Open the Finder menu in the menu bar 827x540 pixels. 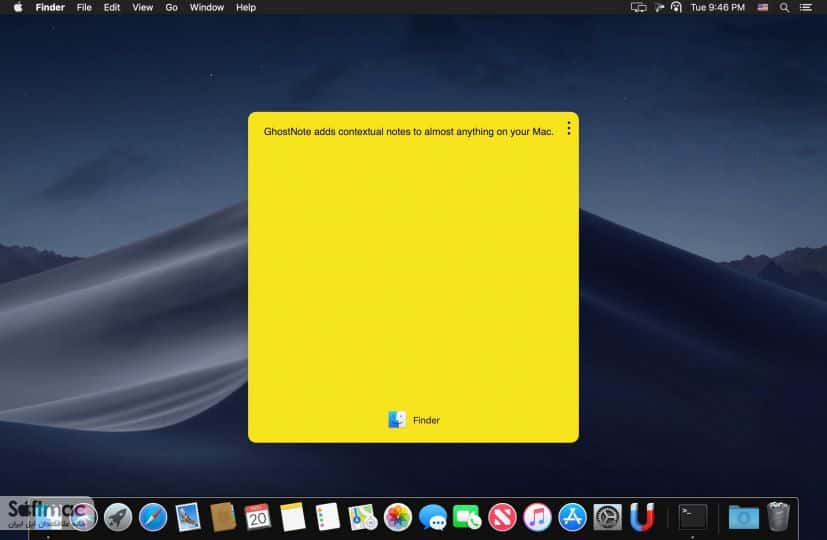tap(50, 7)
